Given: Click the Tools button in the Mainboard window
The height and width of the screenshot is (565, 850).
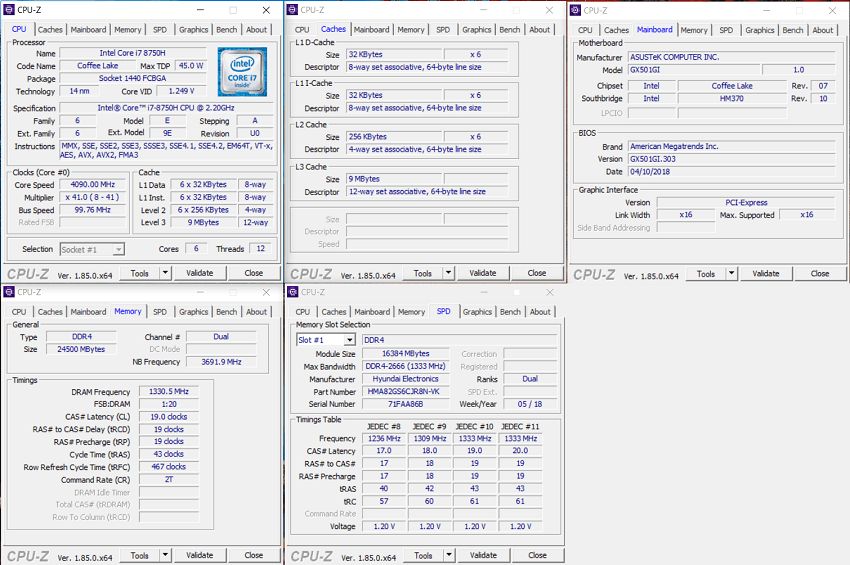Looking at the screenshot, I should [706, 273].
